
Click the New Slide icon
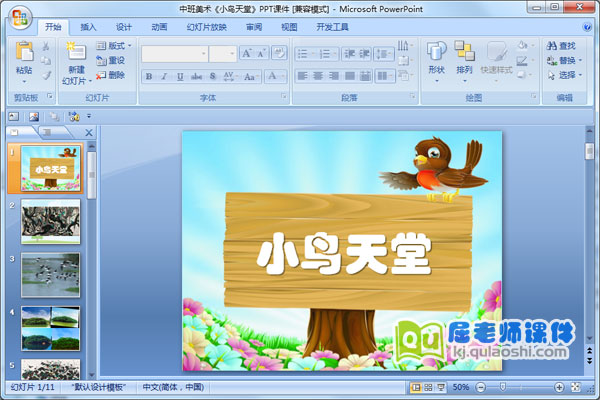point(76,51)
